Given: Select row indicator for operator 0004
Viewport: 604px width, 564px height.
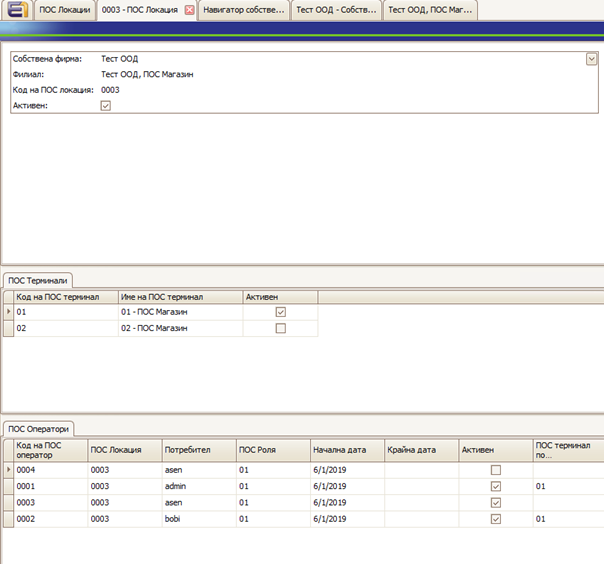Looking at the screenshot, I should 9,469.
